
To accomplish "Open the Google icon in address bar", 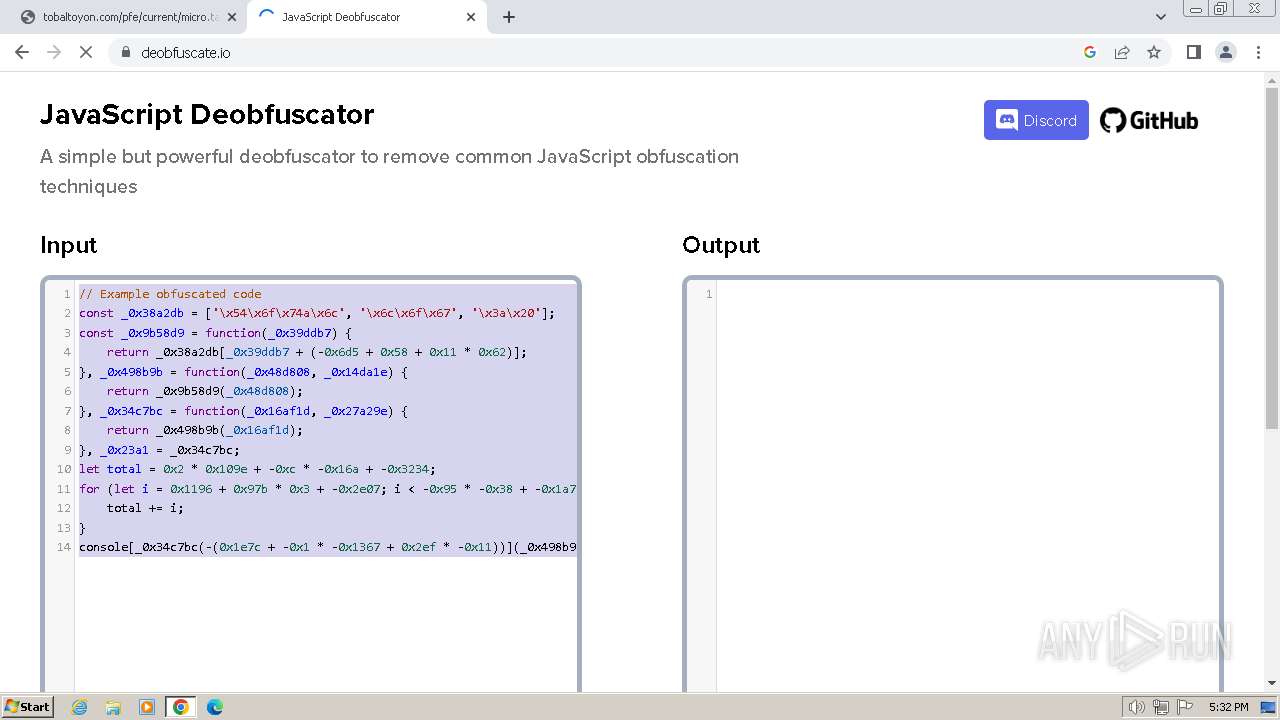I will click(1090, 52).
